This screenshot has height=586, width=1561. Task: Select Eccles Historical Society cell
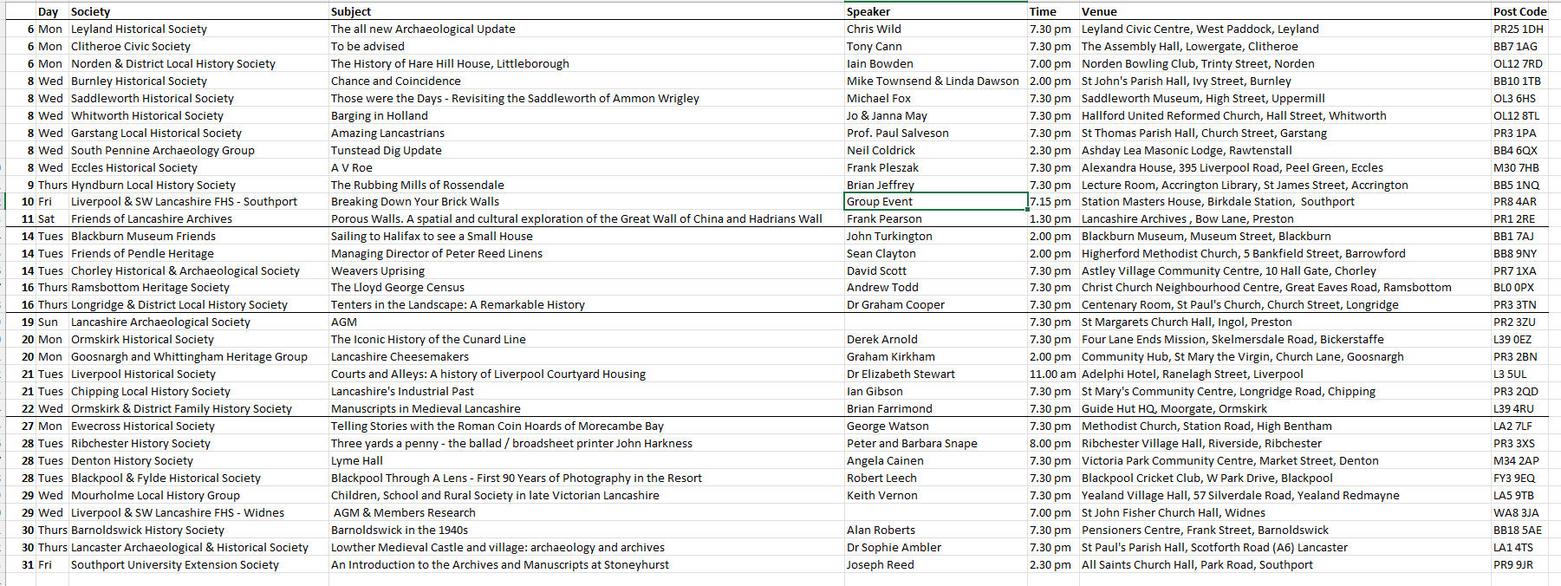(198, 168)
